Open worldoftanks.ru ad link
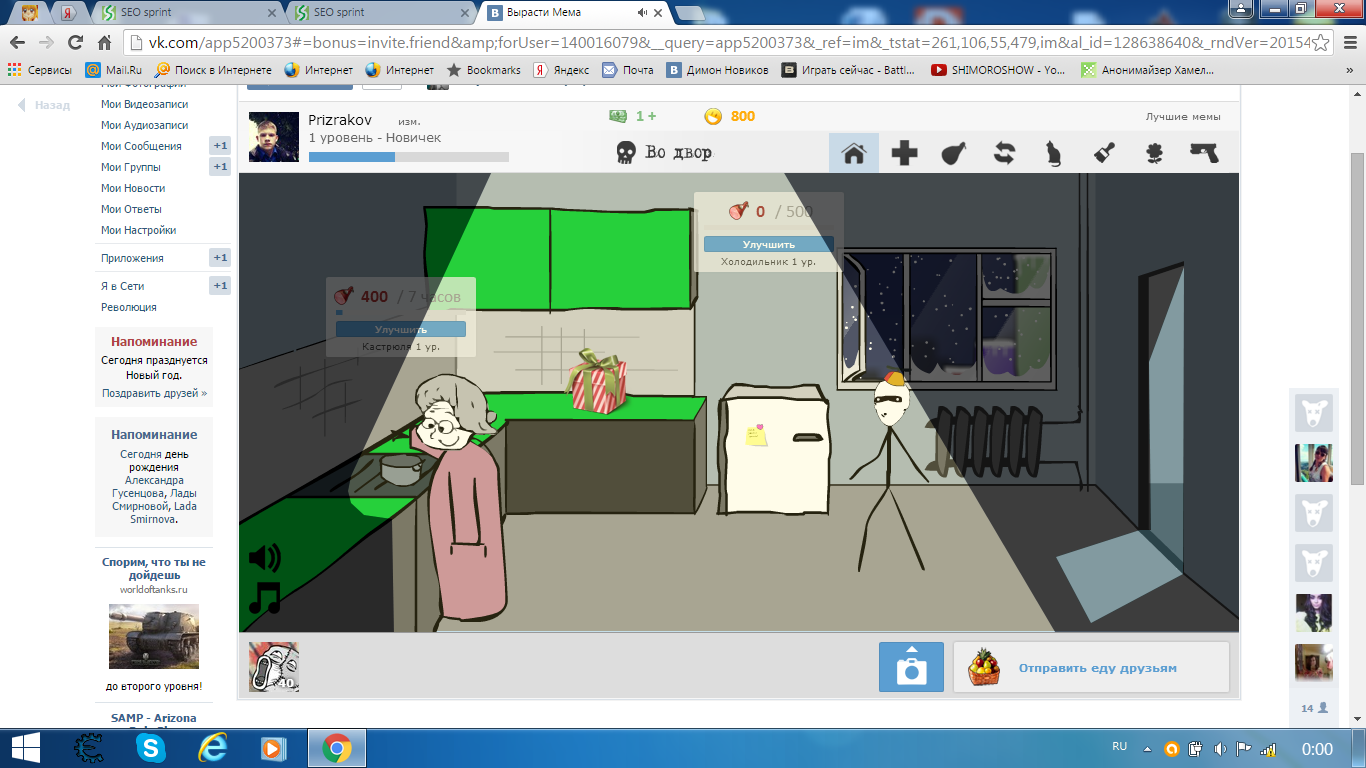 click(153, 589)
